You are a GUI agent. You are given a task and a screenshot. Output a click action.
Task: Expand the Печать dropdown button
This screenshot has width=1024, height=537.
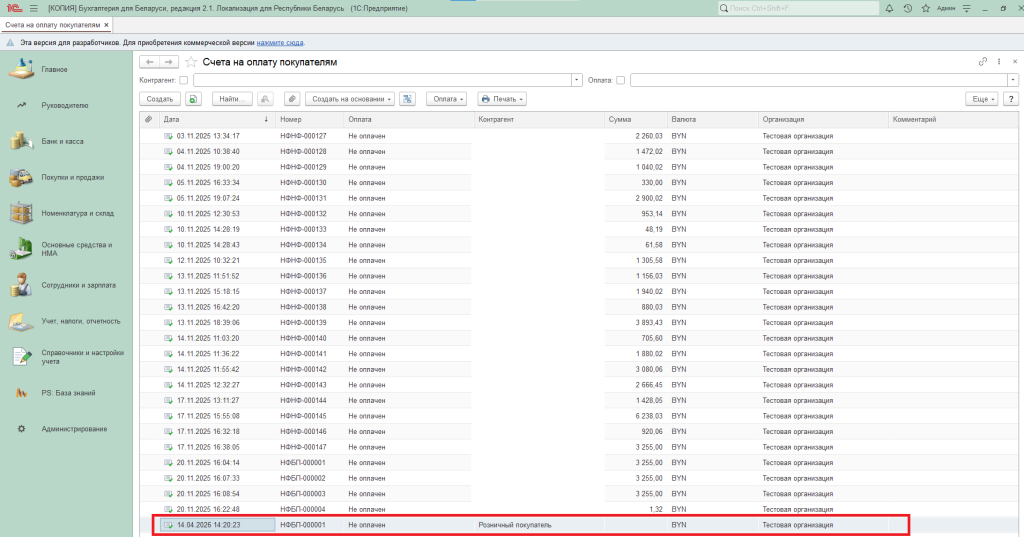click(502, 99)
